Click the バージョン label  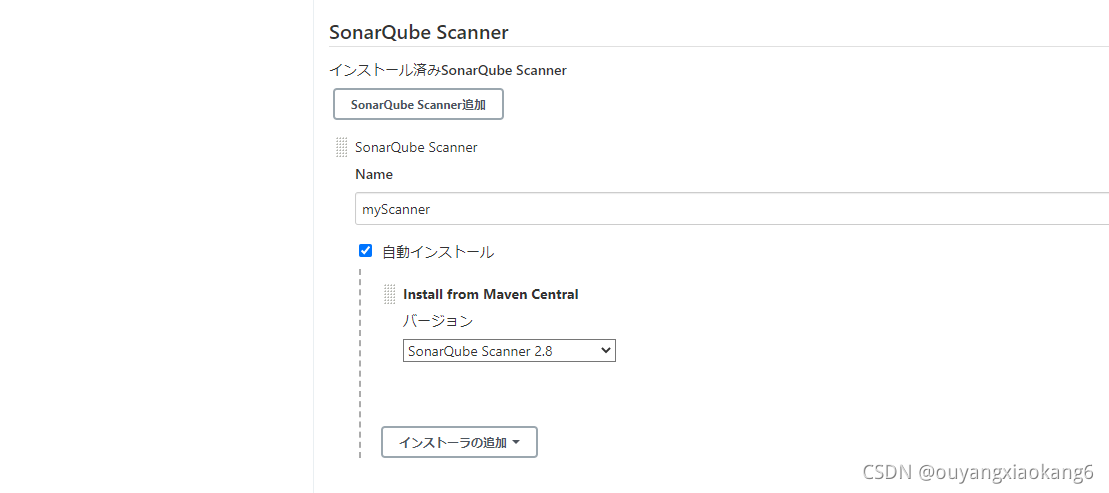tap(438, 321)
